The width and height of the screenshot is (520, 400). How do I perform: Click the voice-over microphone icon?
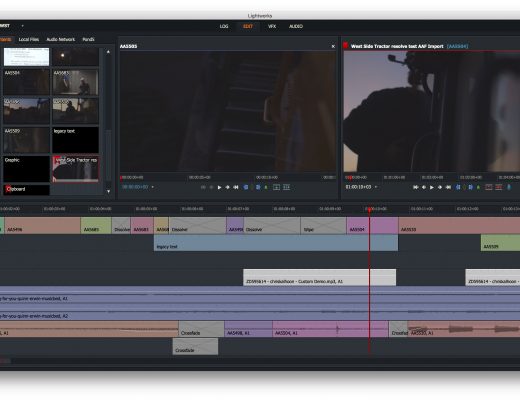509,187
